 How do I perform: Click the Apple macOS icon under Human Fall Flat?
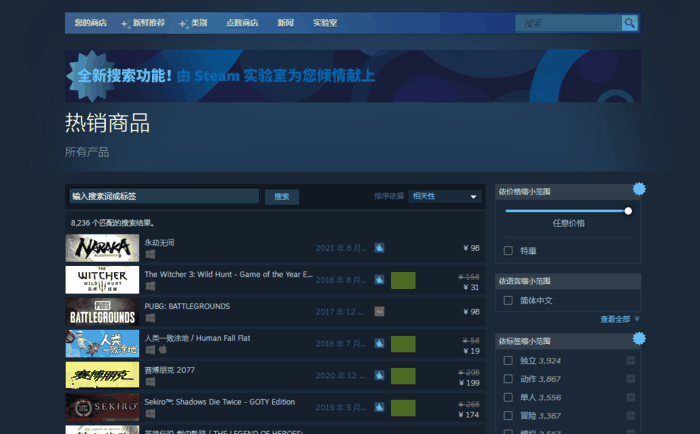pyautogui.click(x=162, y=349)
